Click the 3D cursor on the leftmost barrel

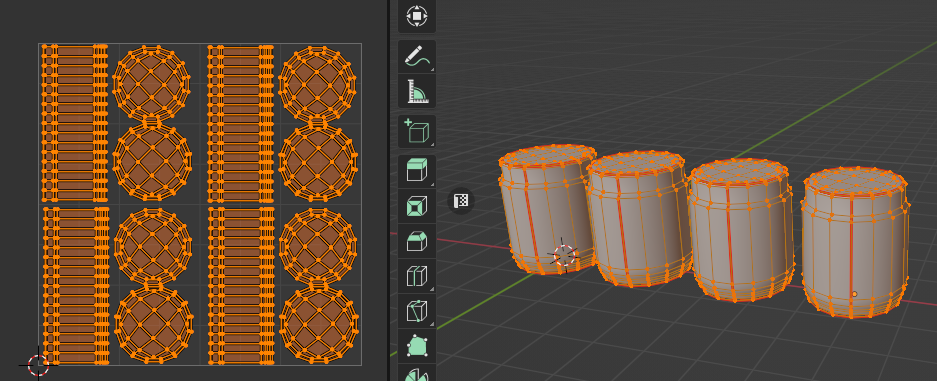pyautogui.click(x=564, y=256)
